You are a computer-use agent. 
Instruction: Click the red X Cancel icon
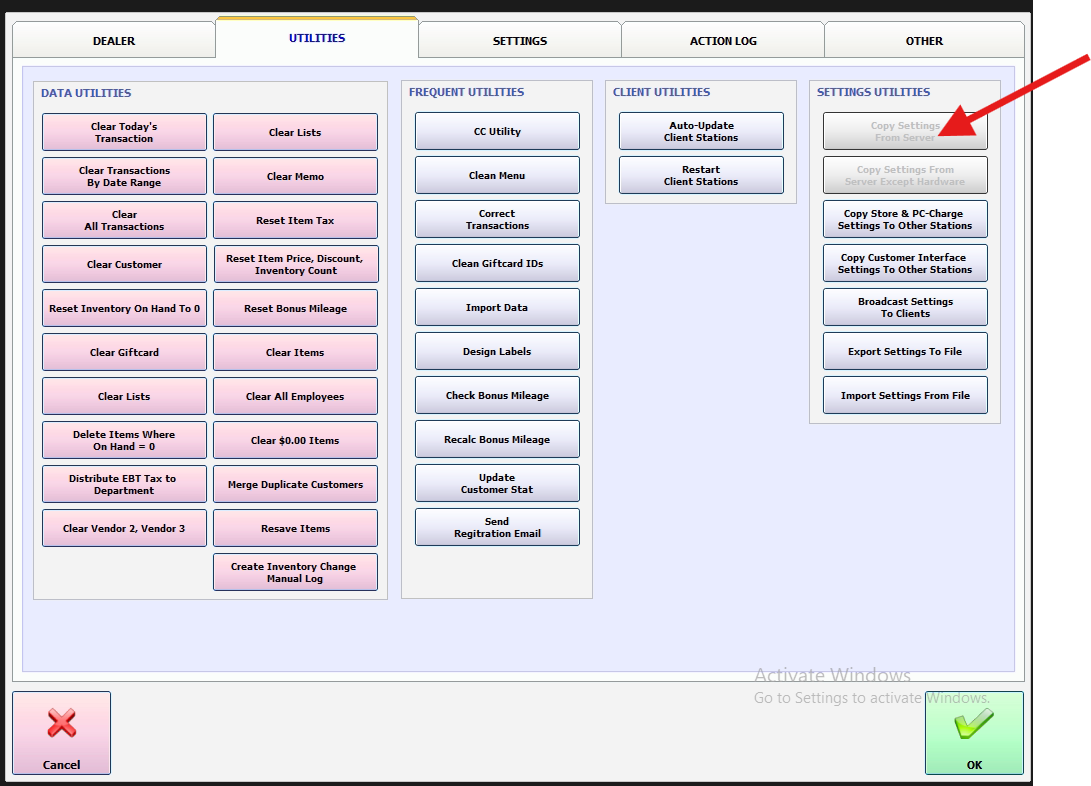click(x=61, y=723)
